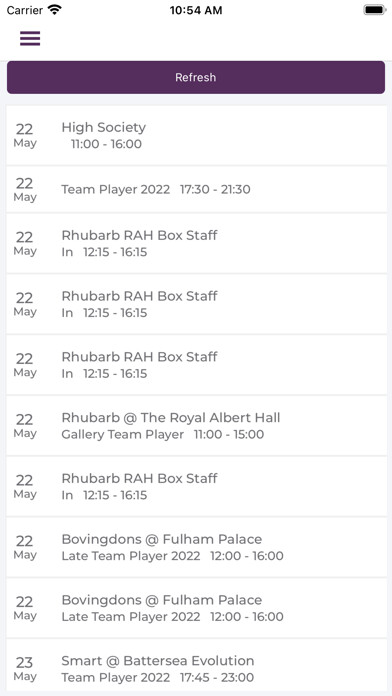The height and width of the screenshot is (696, 392).
Task: Select the second Rhubarb RAH Box Staff shift
Action: tap(196, 304)
